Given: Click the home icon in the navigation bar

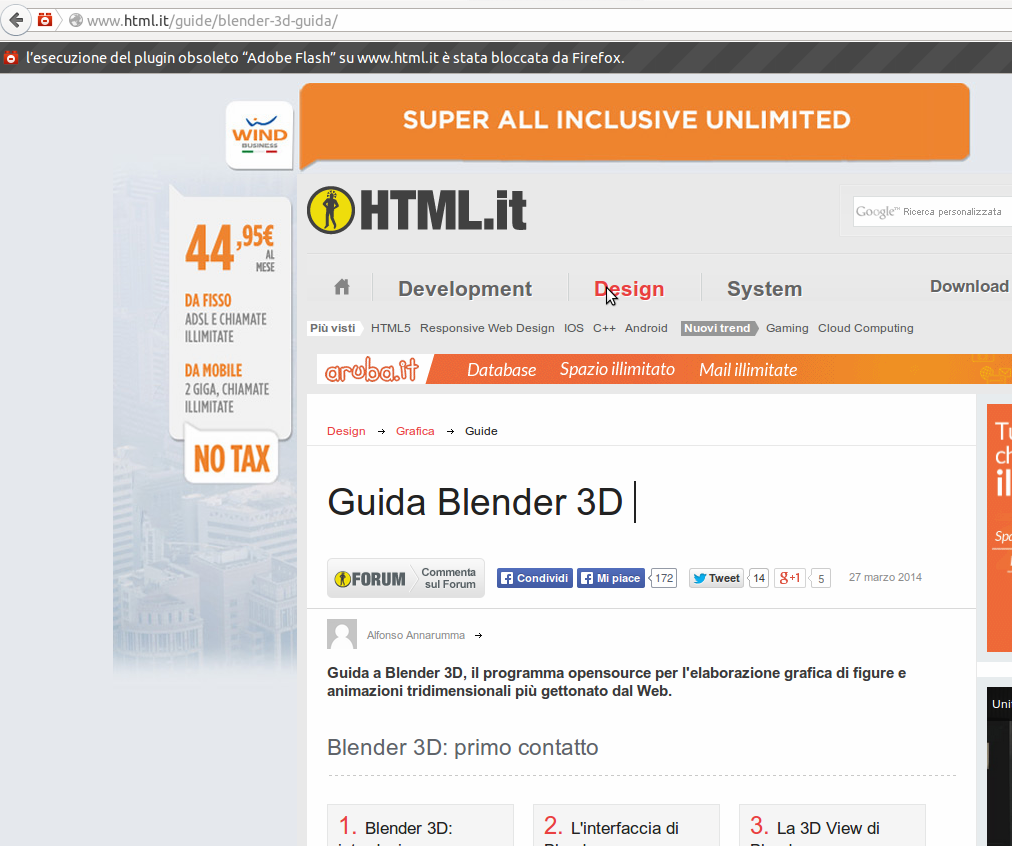Looking at the screenshot, I should pyautogui.click(x=340, y=287).
